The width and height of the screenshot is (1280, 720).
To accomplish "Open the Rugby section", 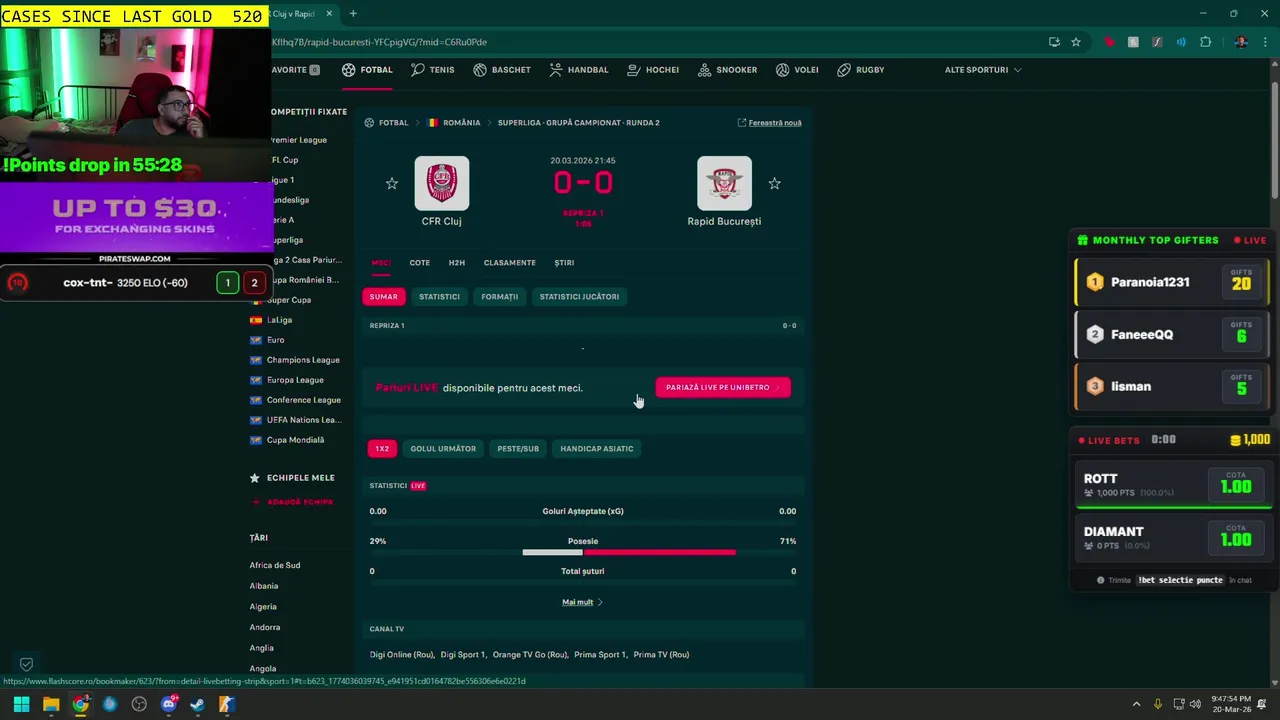I will (860, 70).
